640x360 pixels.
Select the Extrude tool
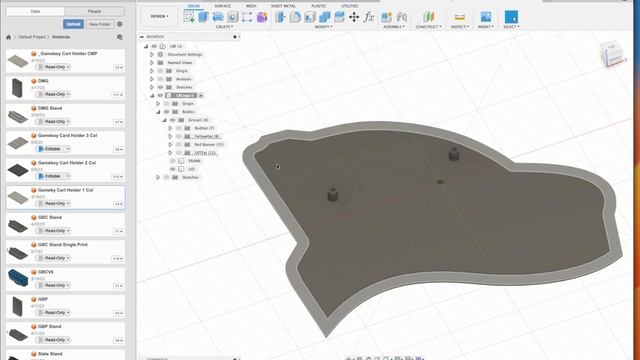click(x=203, y=17)
